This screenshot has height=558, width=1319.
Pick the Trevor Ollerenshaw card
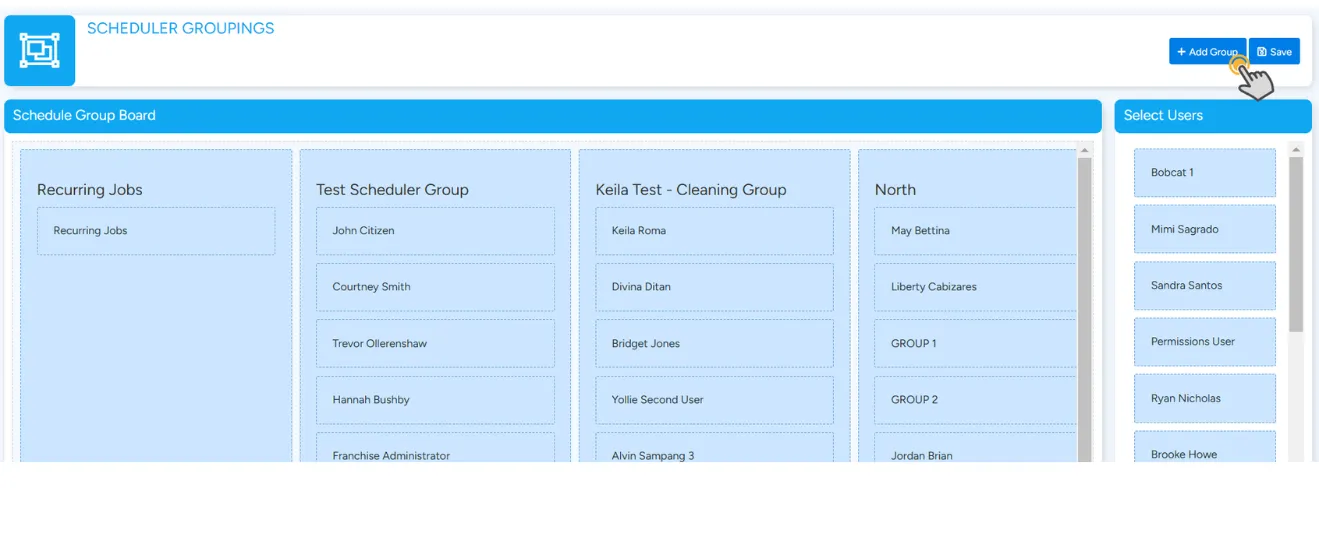[x=435, y=344]
